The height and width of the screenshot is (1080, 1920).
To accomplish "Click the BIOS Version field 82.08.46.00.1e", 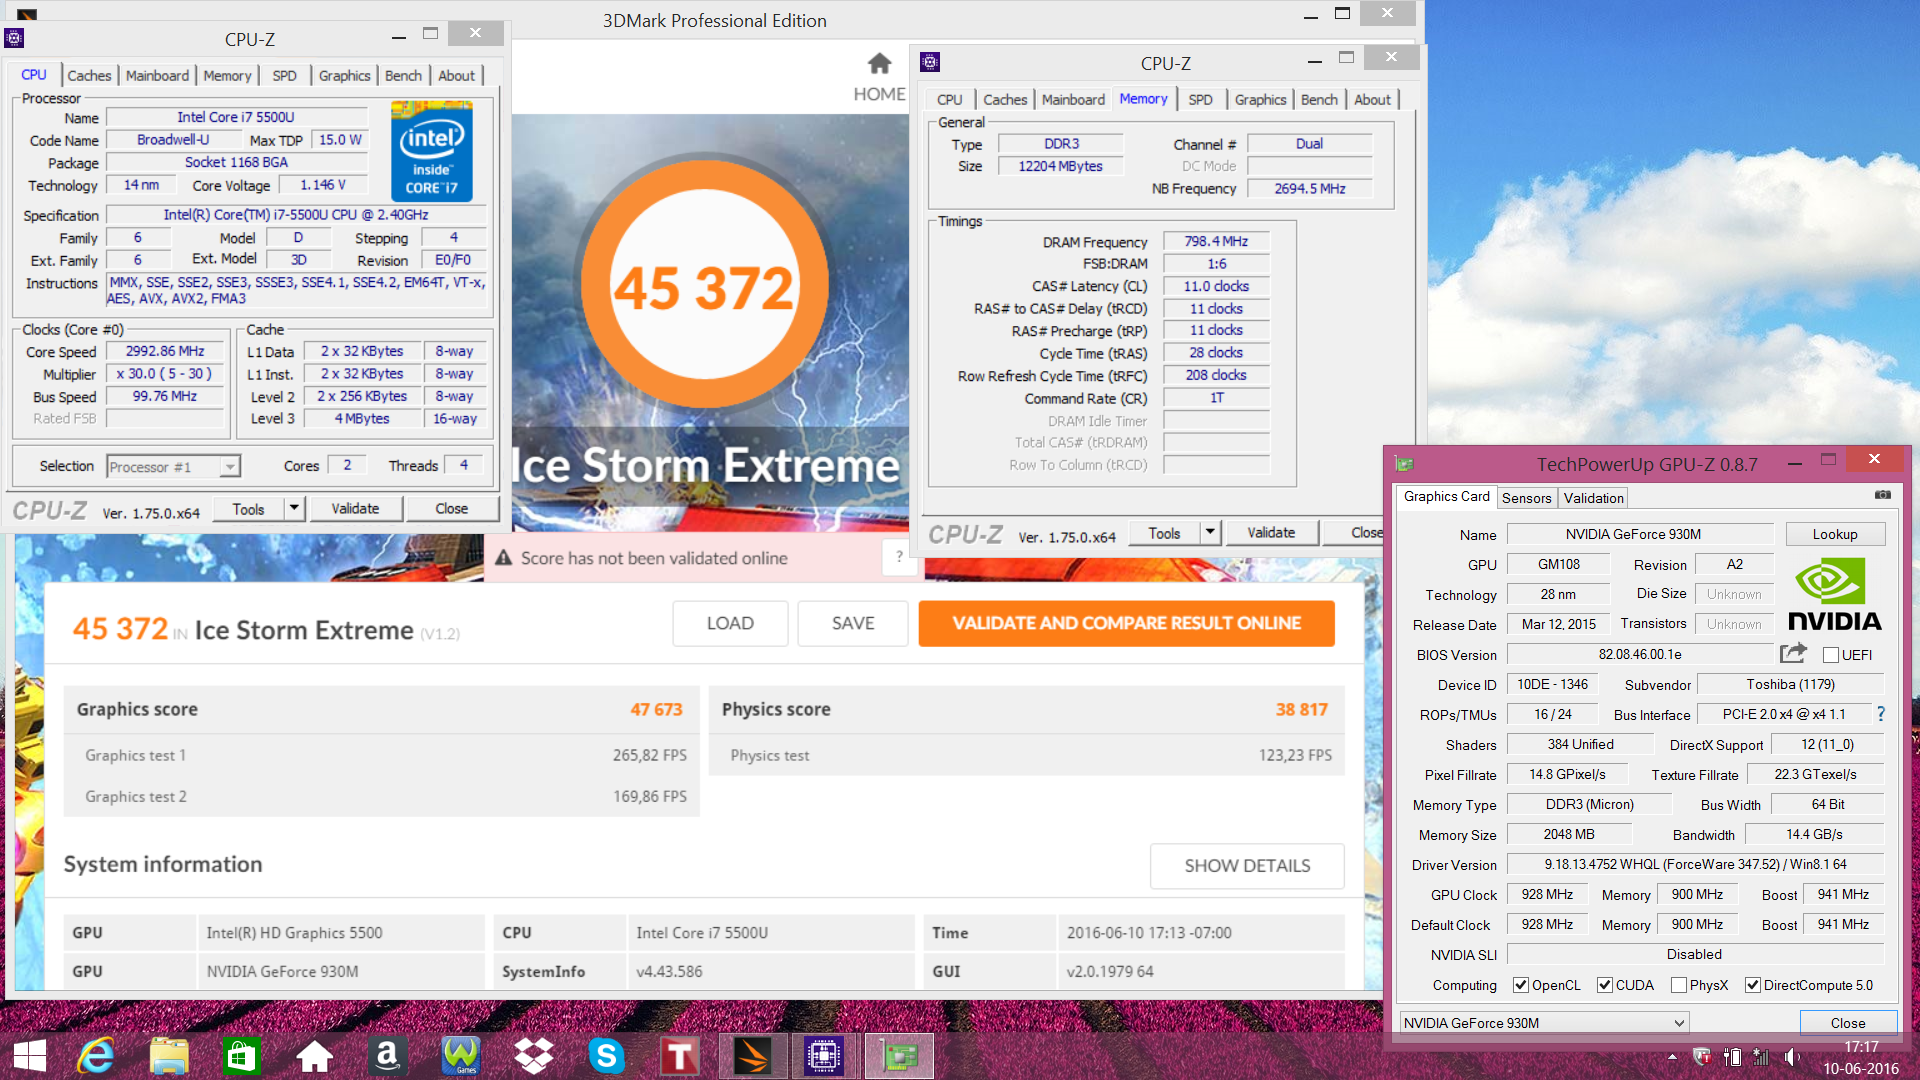I will (x=1639, y=654).
